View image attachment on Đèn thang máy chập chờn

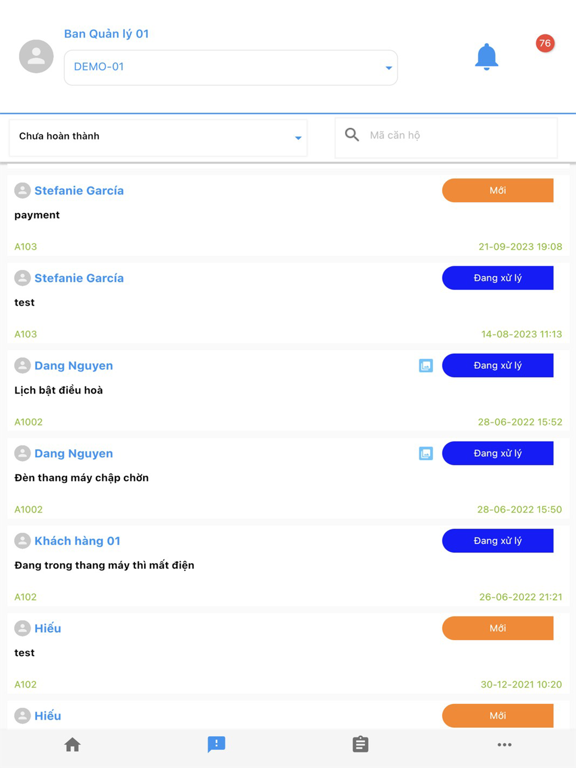point(426,453)
